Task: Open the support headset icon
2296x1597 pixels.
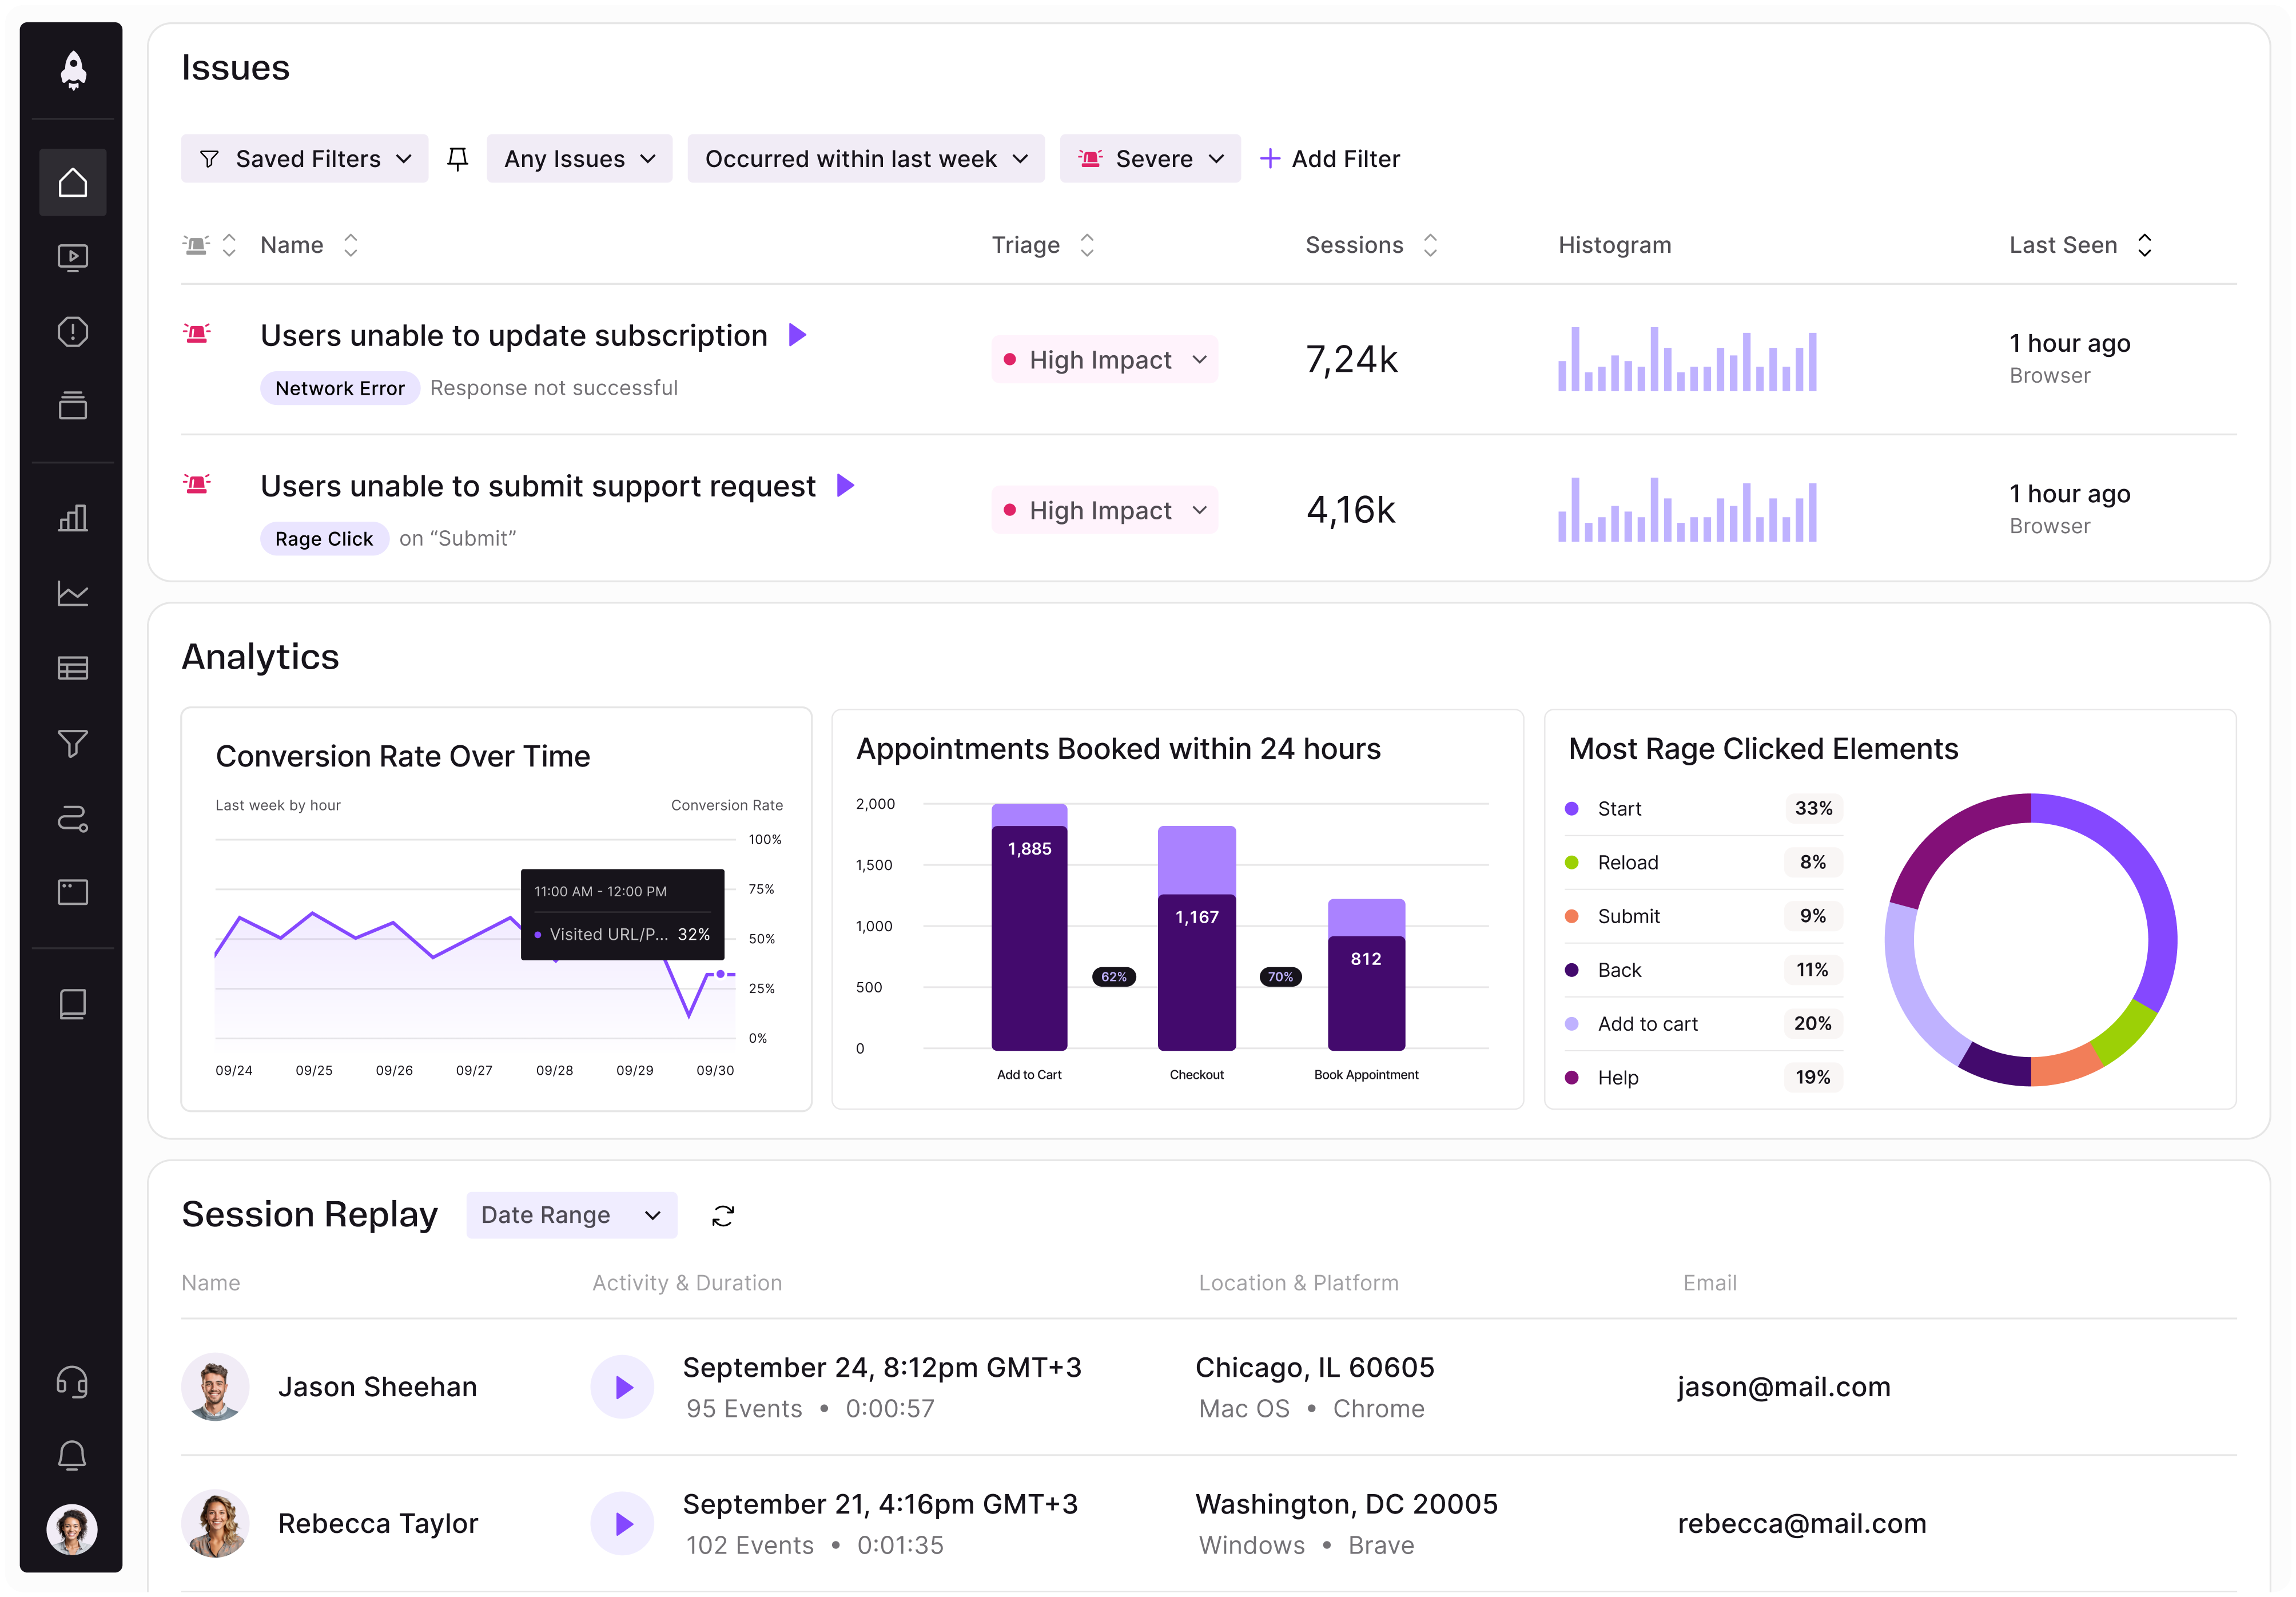Action: pyautogui.click(x=72, y=1382)
